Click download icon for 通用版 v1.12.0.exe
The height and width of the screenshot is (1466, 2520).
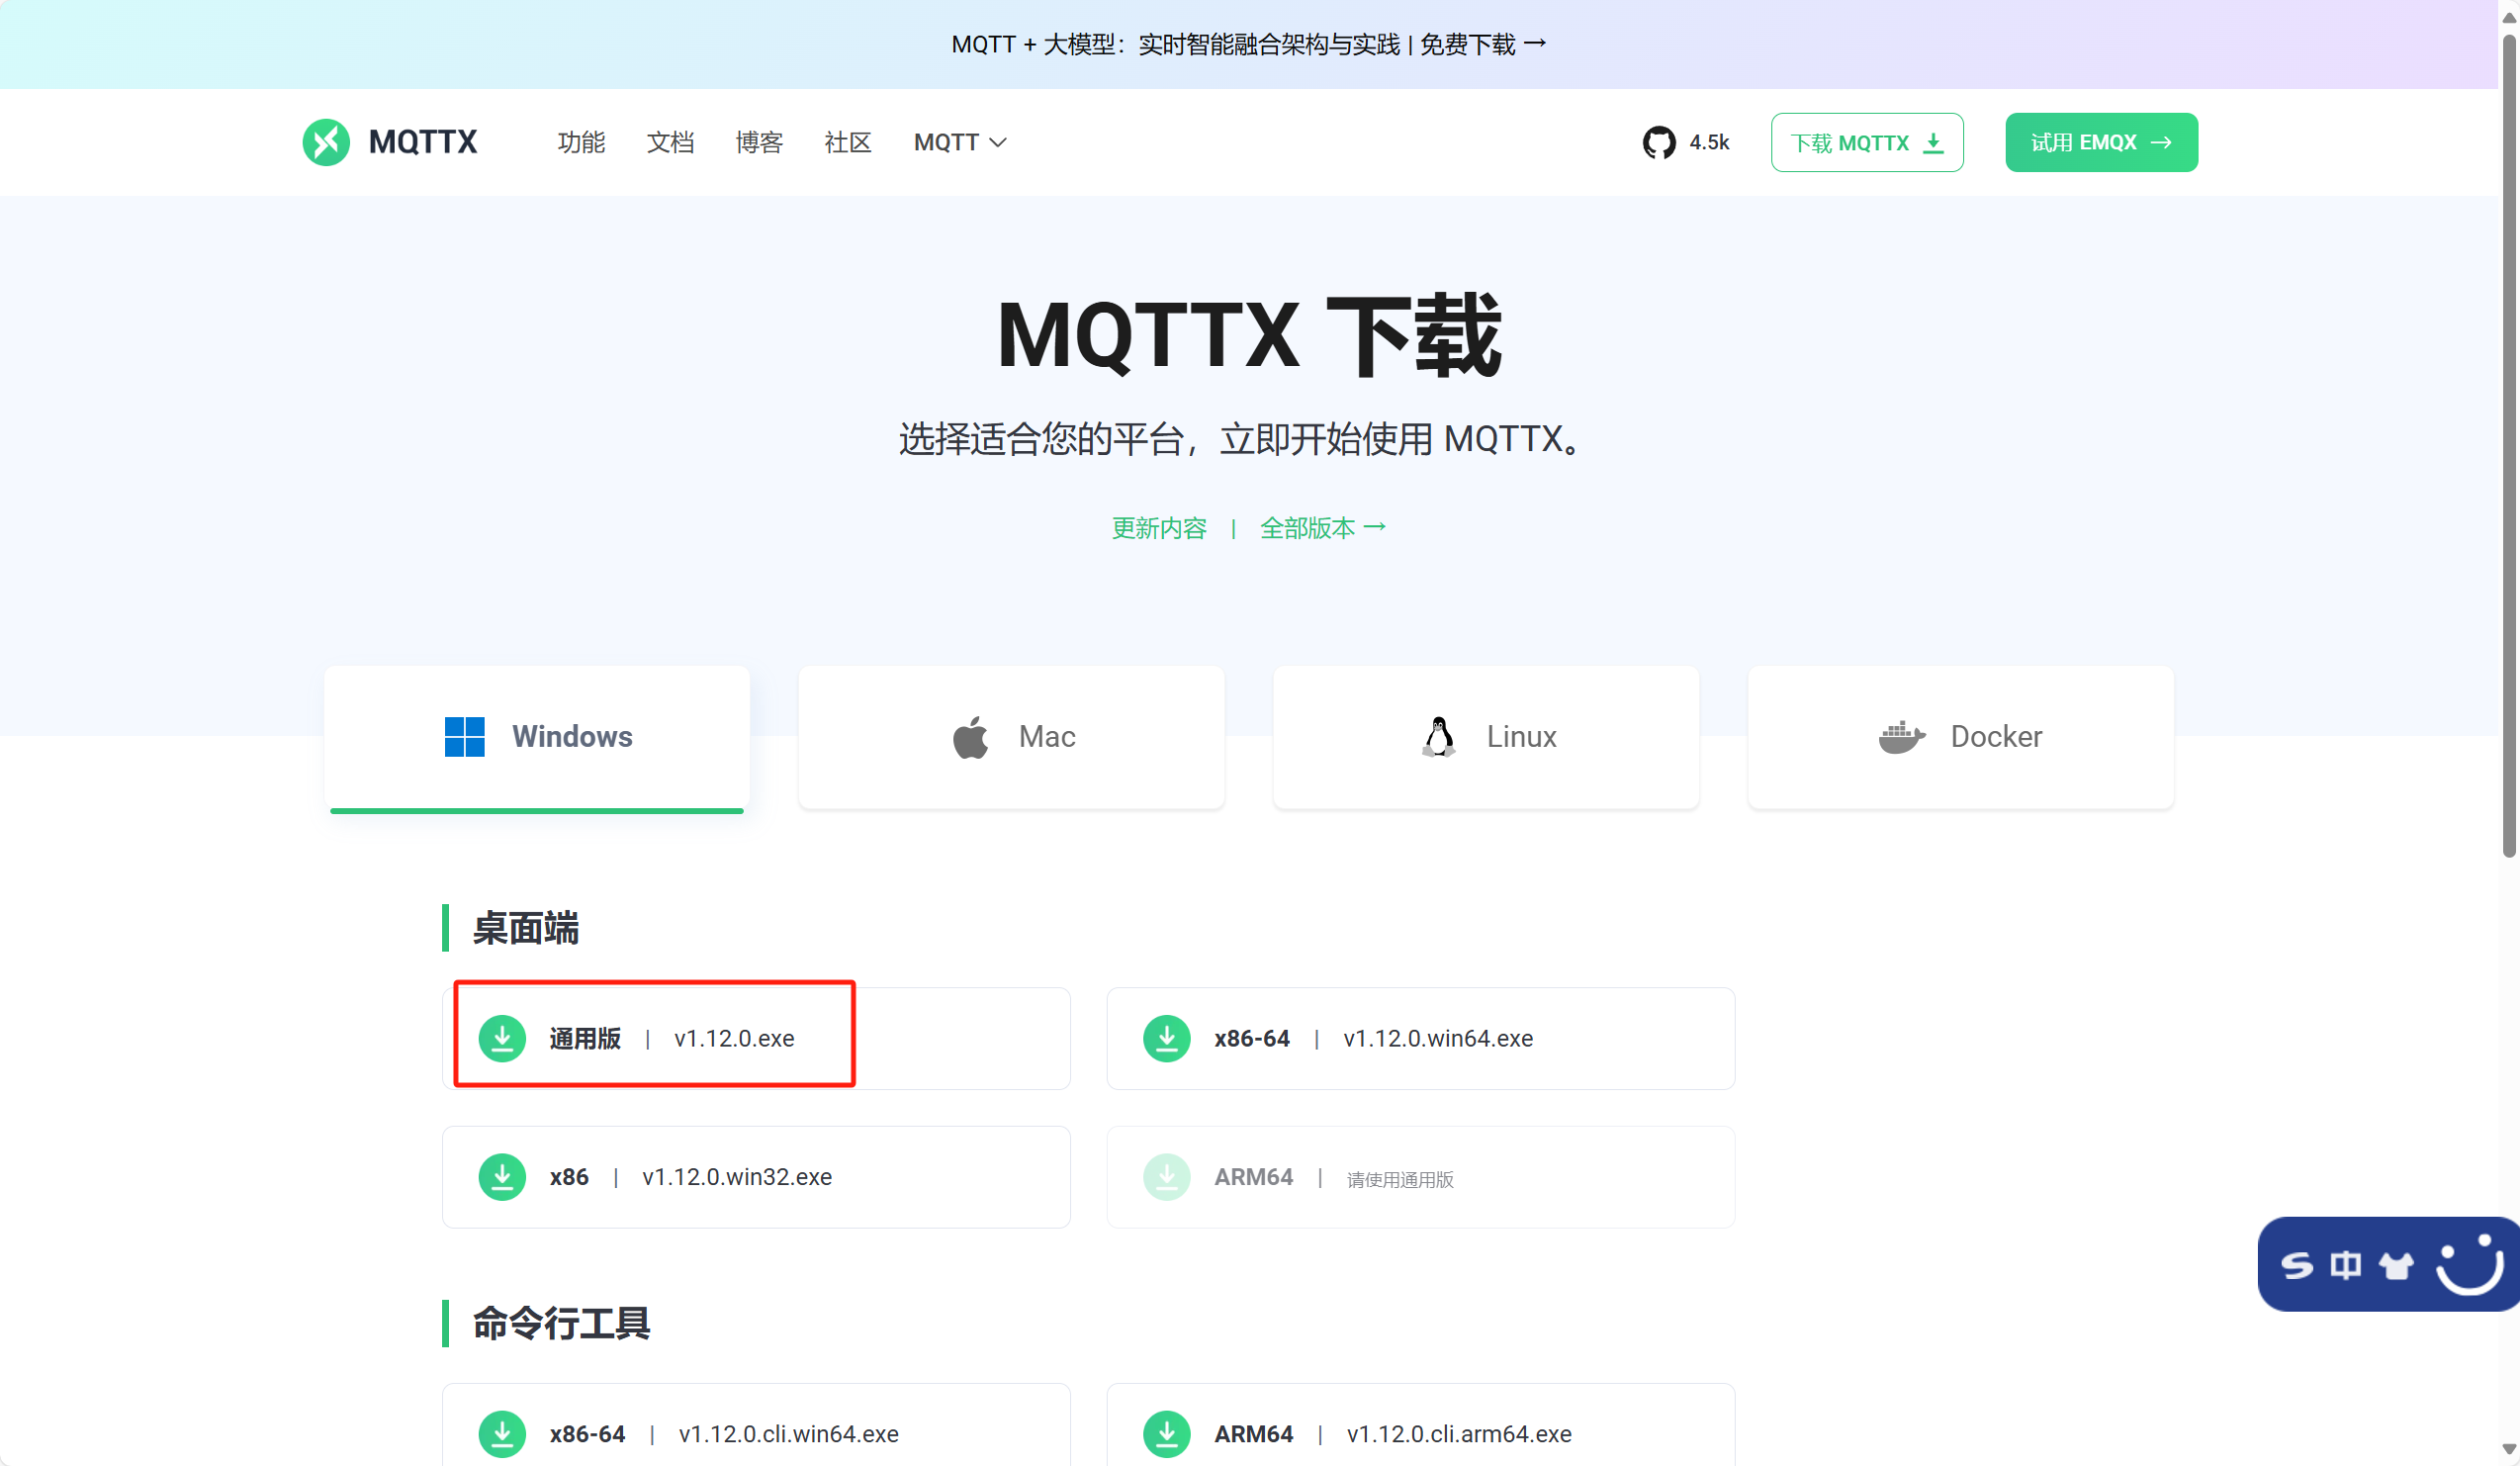pos(502,1039)
